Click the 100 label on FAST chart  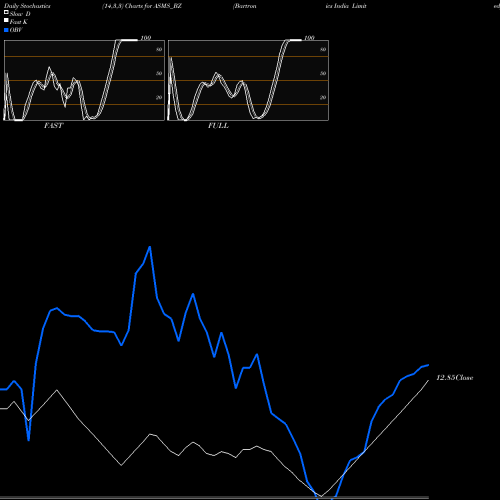[x=146, y=38]
